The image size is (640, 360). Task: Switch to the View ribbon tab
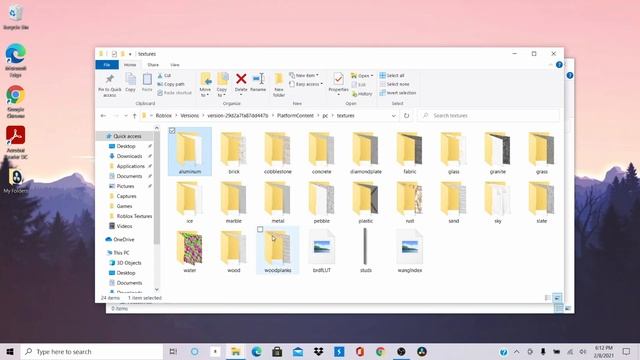click(175, 65)
